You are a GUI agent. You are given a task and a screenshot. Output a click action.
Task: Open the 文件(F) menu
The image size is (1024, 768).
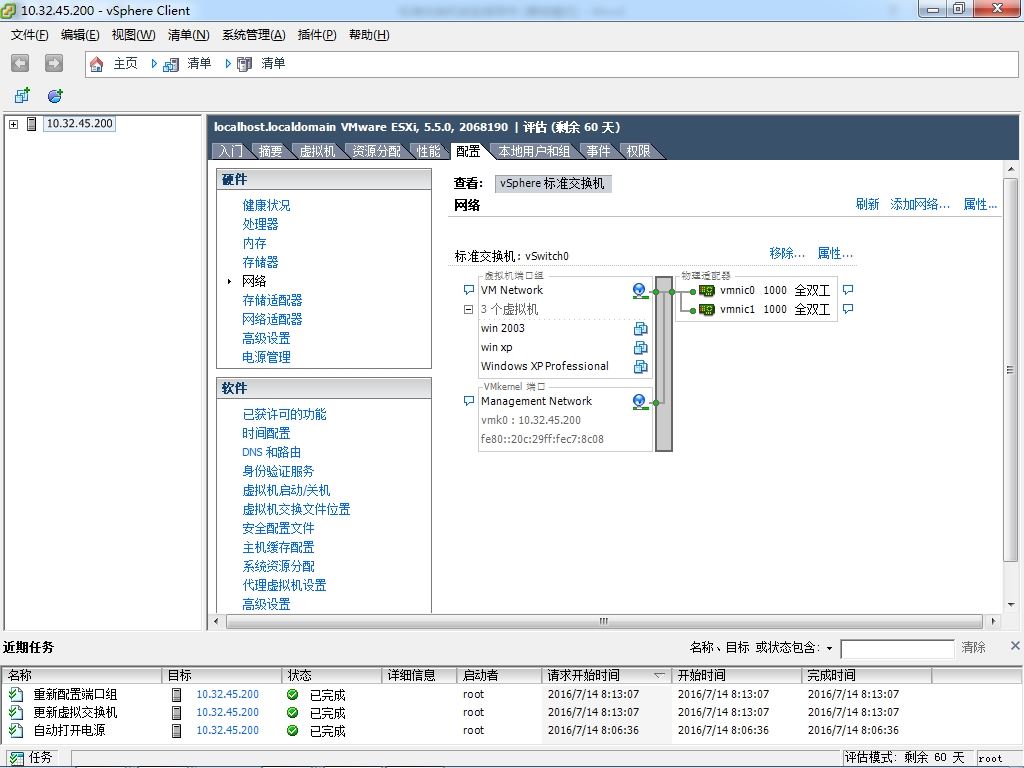click(x=29, y=35)
